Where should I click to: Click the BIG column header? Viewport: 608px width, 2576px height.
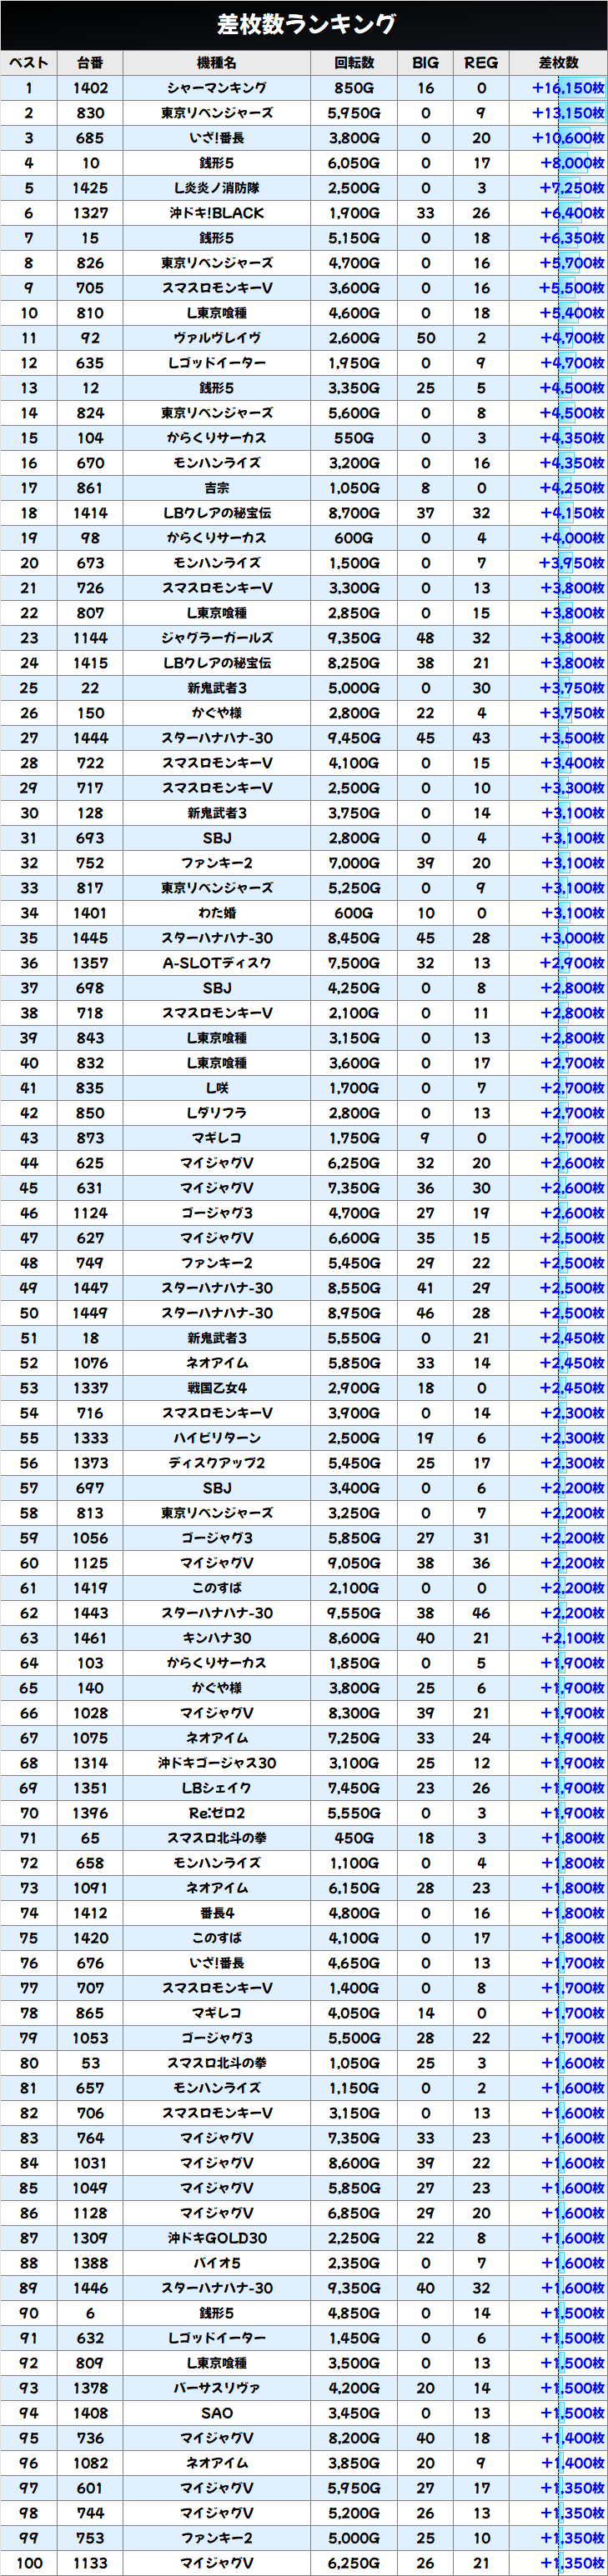coord(425,63)
